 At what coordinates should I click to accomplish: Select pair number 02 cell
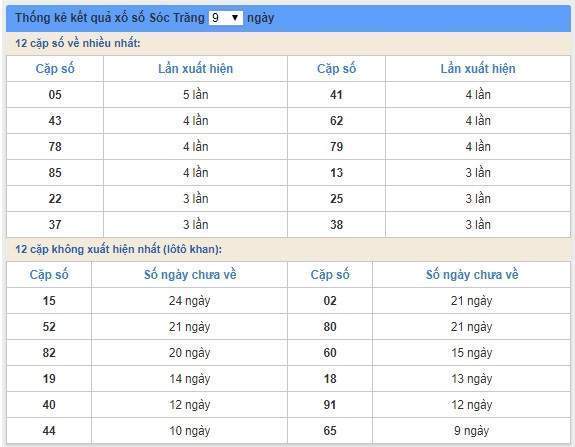tap(330, 301)
